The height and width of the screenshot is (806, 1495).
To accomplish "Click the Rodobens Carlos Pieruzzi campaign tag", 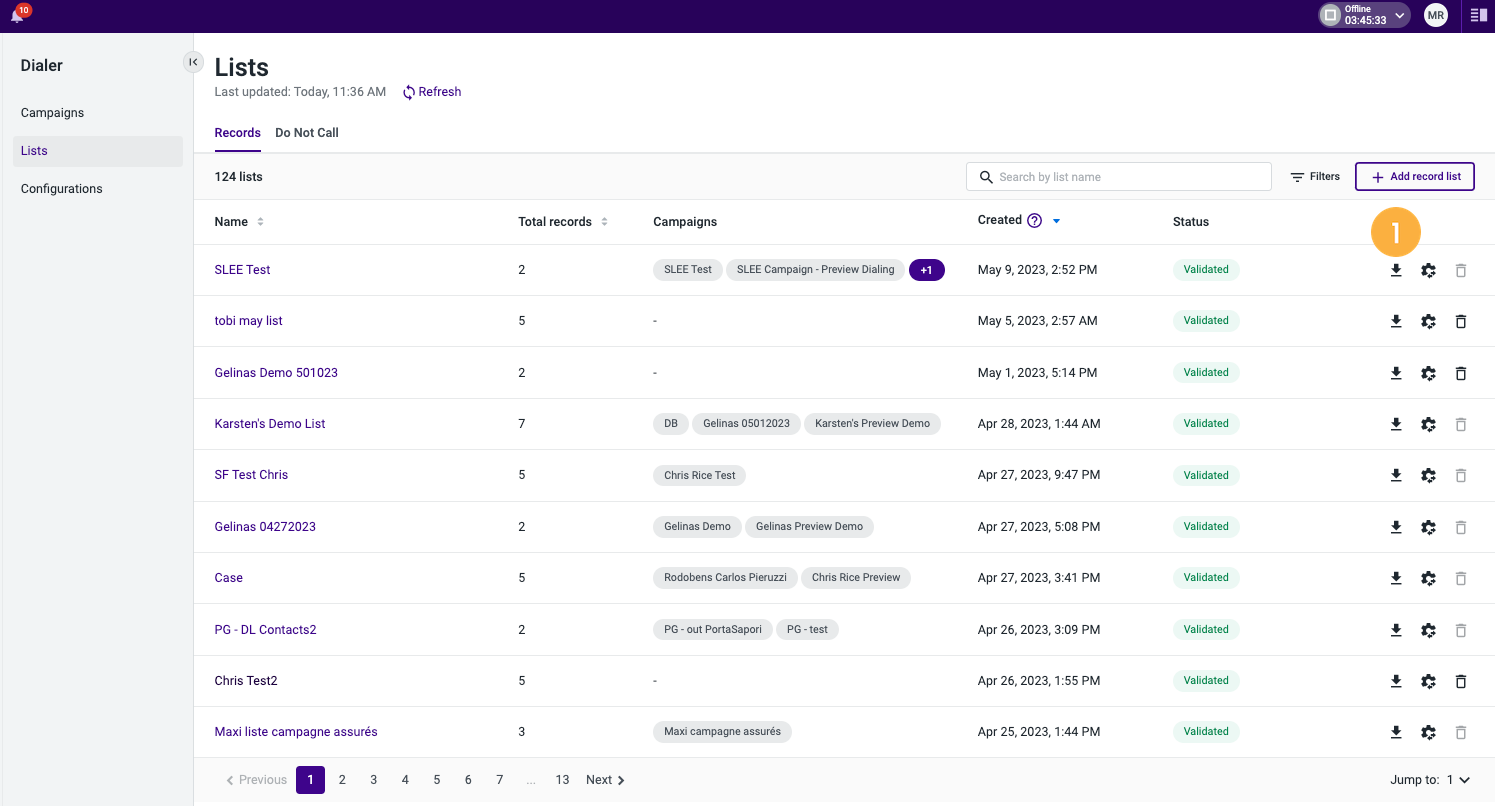I will (725, 578).
